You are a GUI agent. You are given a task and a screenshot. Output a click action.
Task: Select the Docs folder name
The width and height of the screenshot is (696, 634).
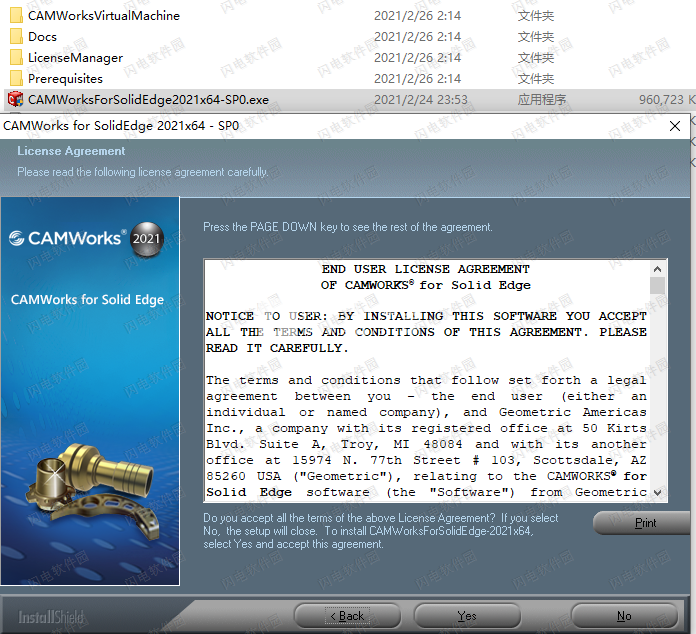click(42, 36)
